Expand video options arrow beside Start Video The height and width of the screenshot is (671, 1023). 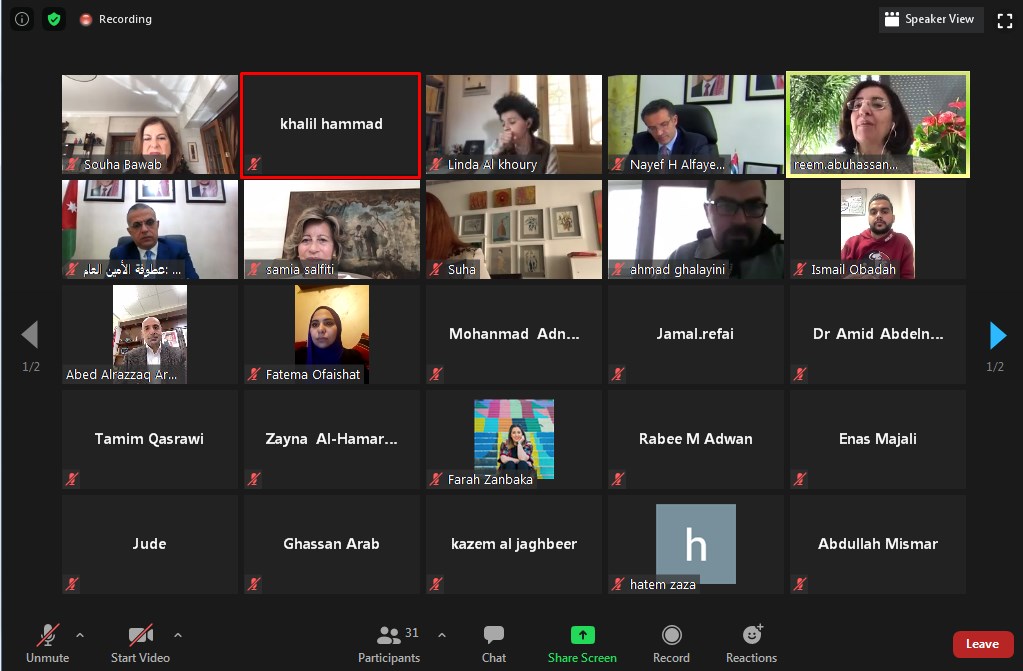(x=178, y=635)
